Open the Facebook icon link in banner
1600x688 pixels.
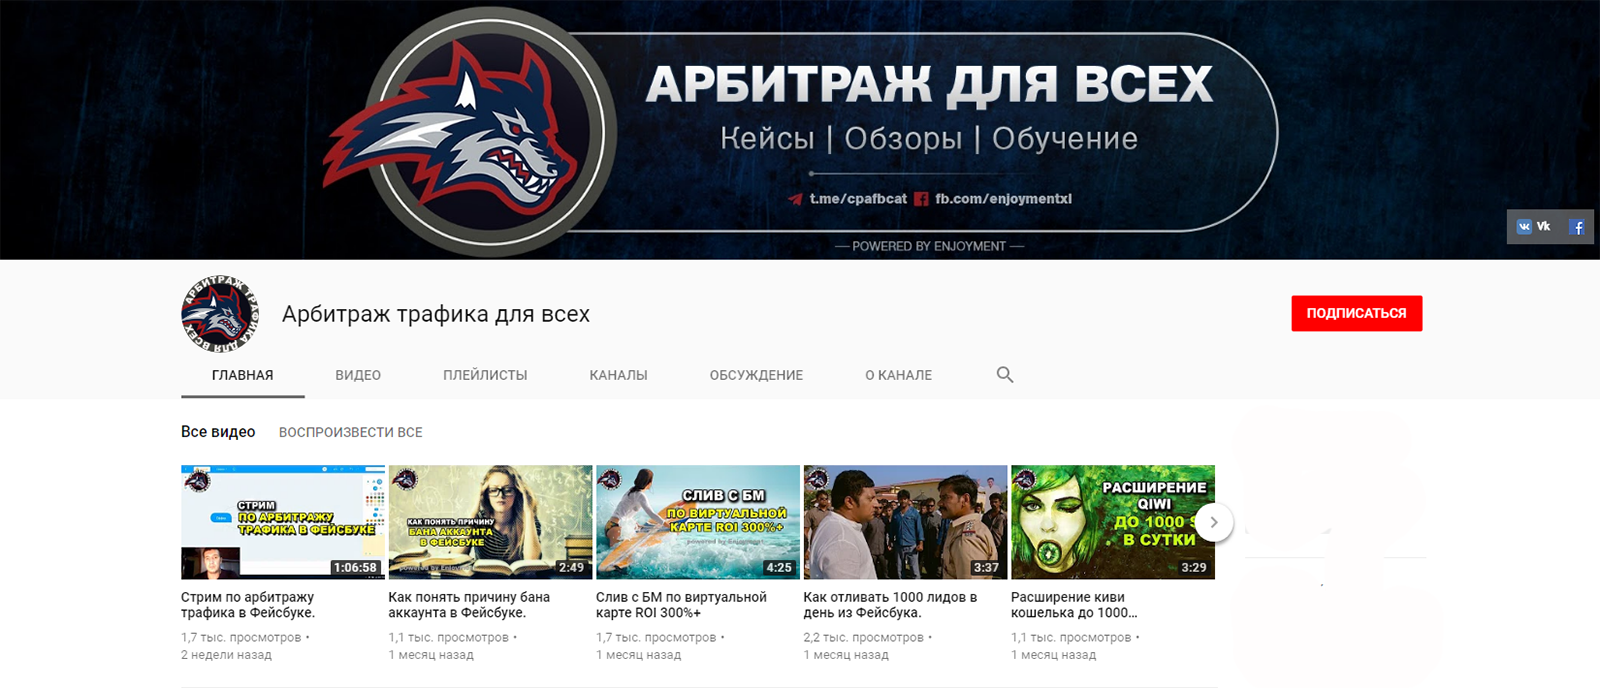[1576, 227]
